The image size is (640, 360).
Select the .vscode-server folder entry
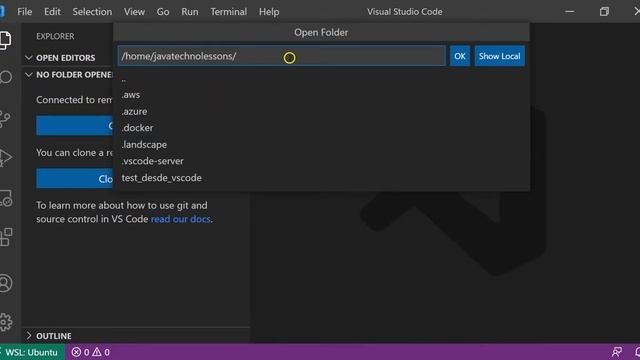pos(321,161)
